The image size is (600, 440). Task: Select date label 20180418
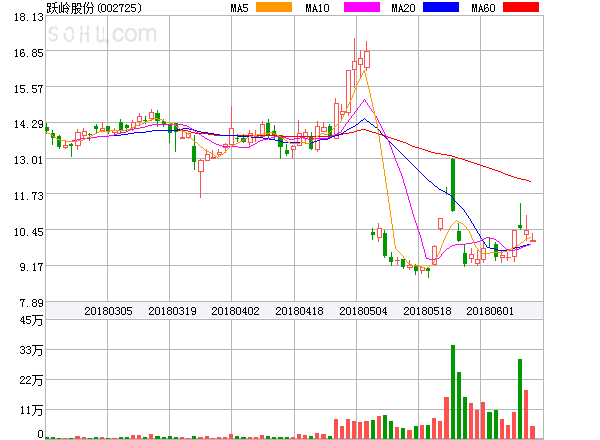(299, 311)
